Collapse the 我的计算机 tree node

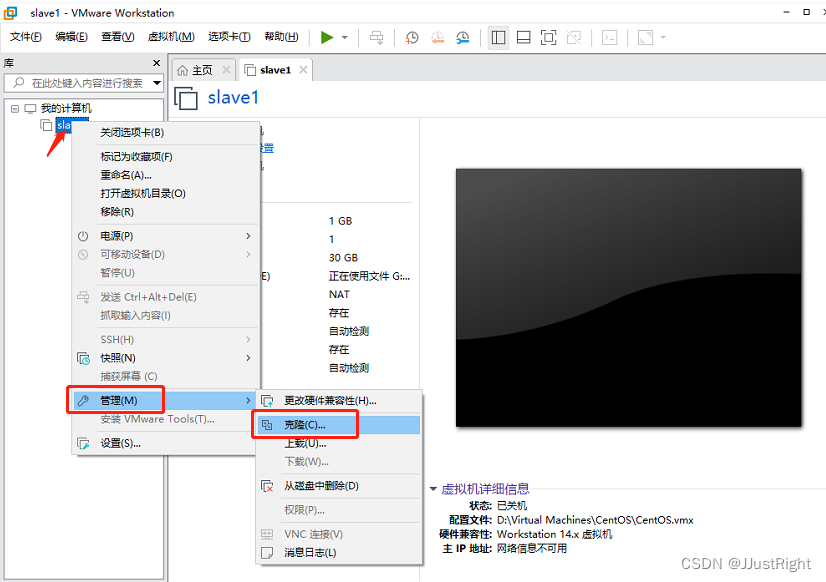click(15, 108)
